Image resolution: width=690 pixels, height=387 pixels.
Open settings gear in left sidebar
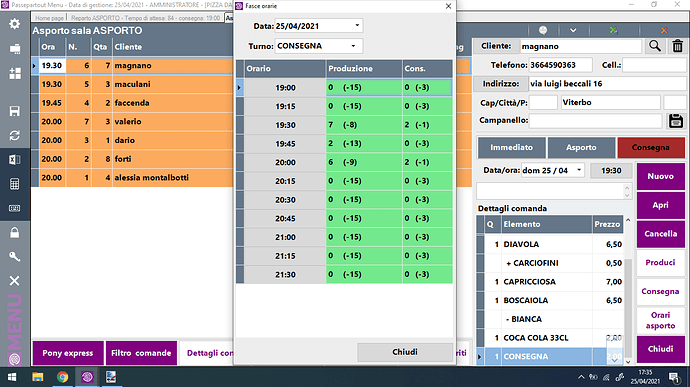[15, 23]
